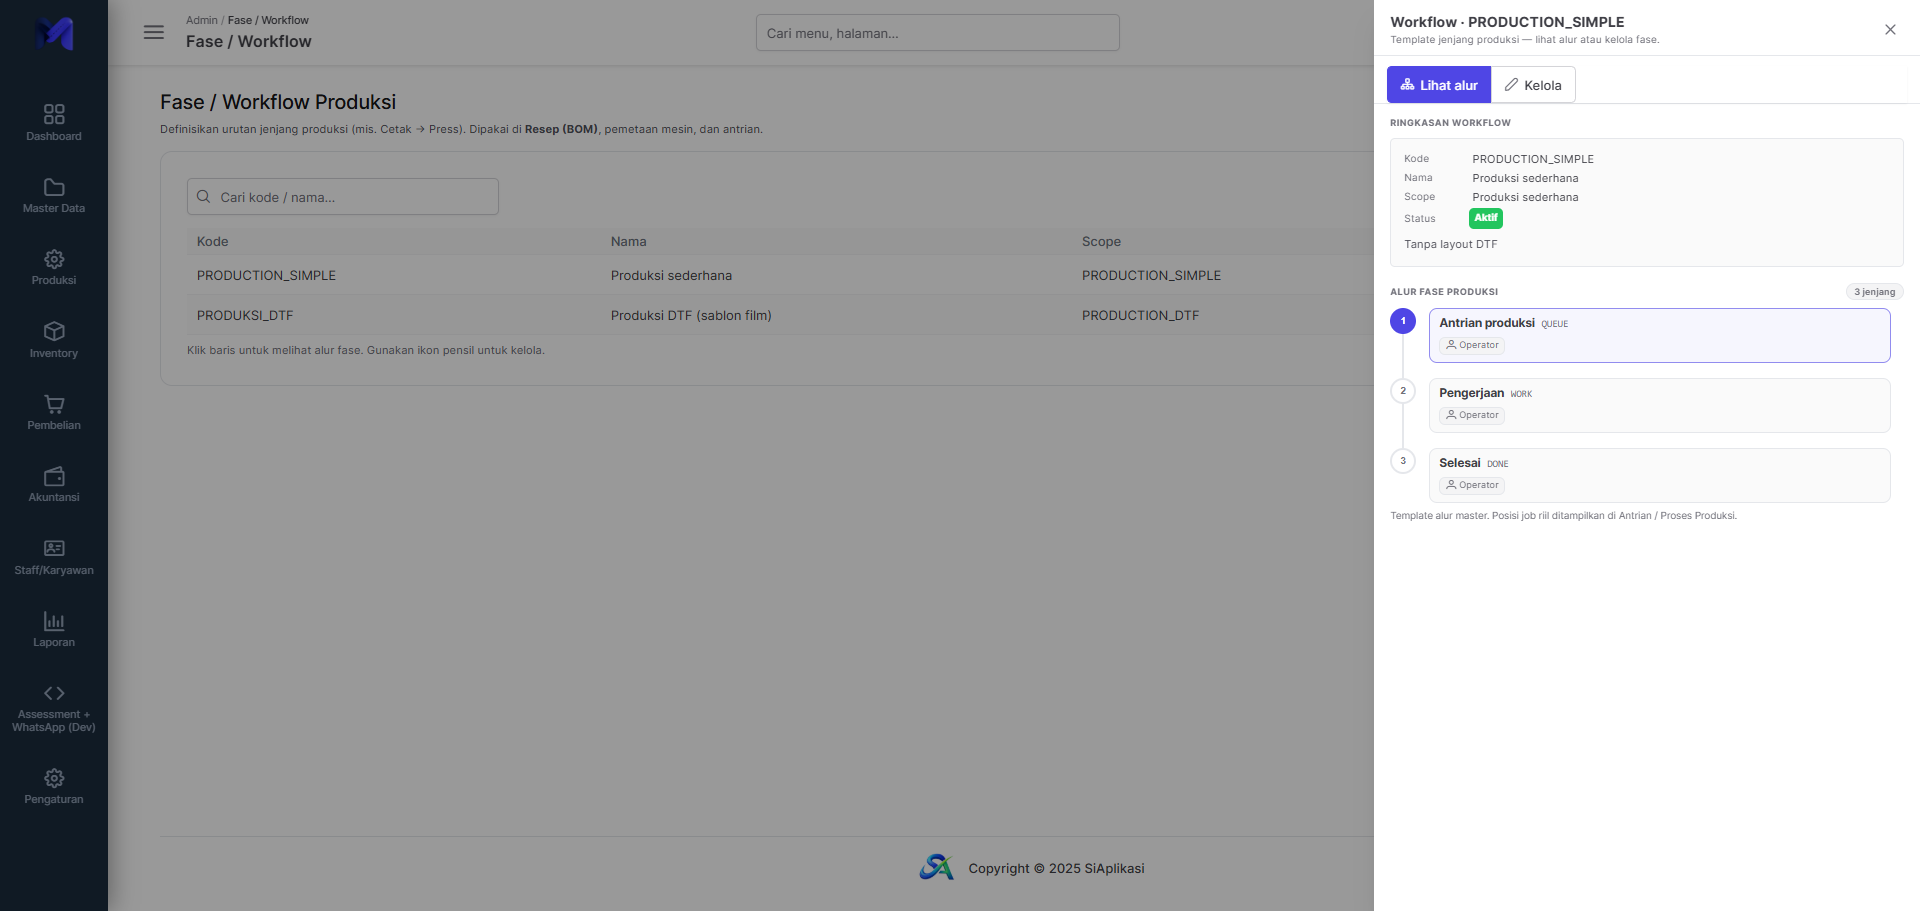Click the Admin breadcrumb link
Image resolution: width=1920 pixels, height=911 pixels.
click(x=201, y=20)
